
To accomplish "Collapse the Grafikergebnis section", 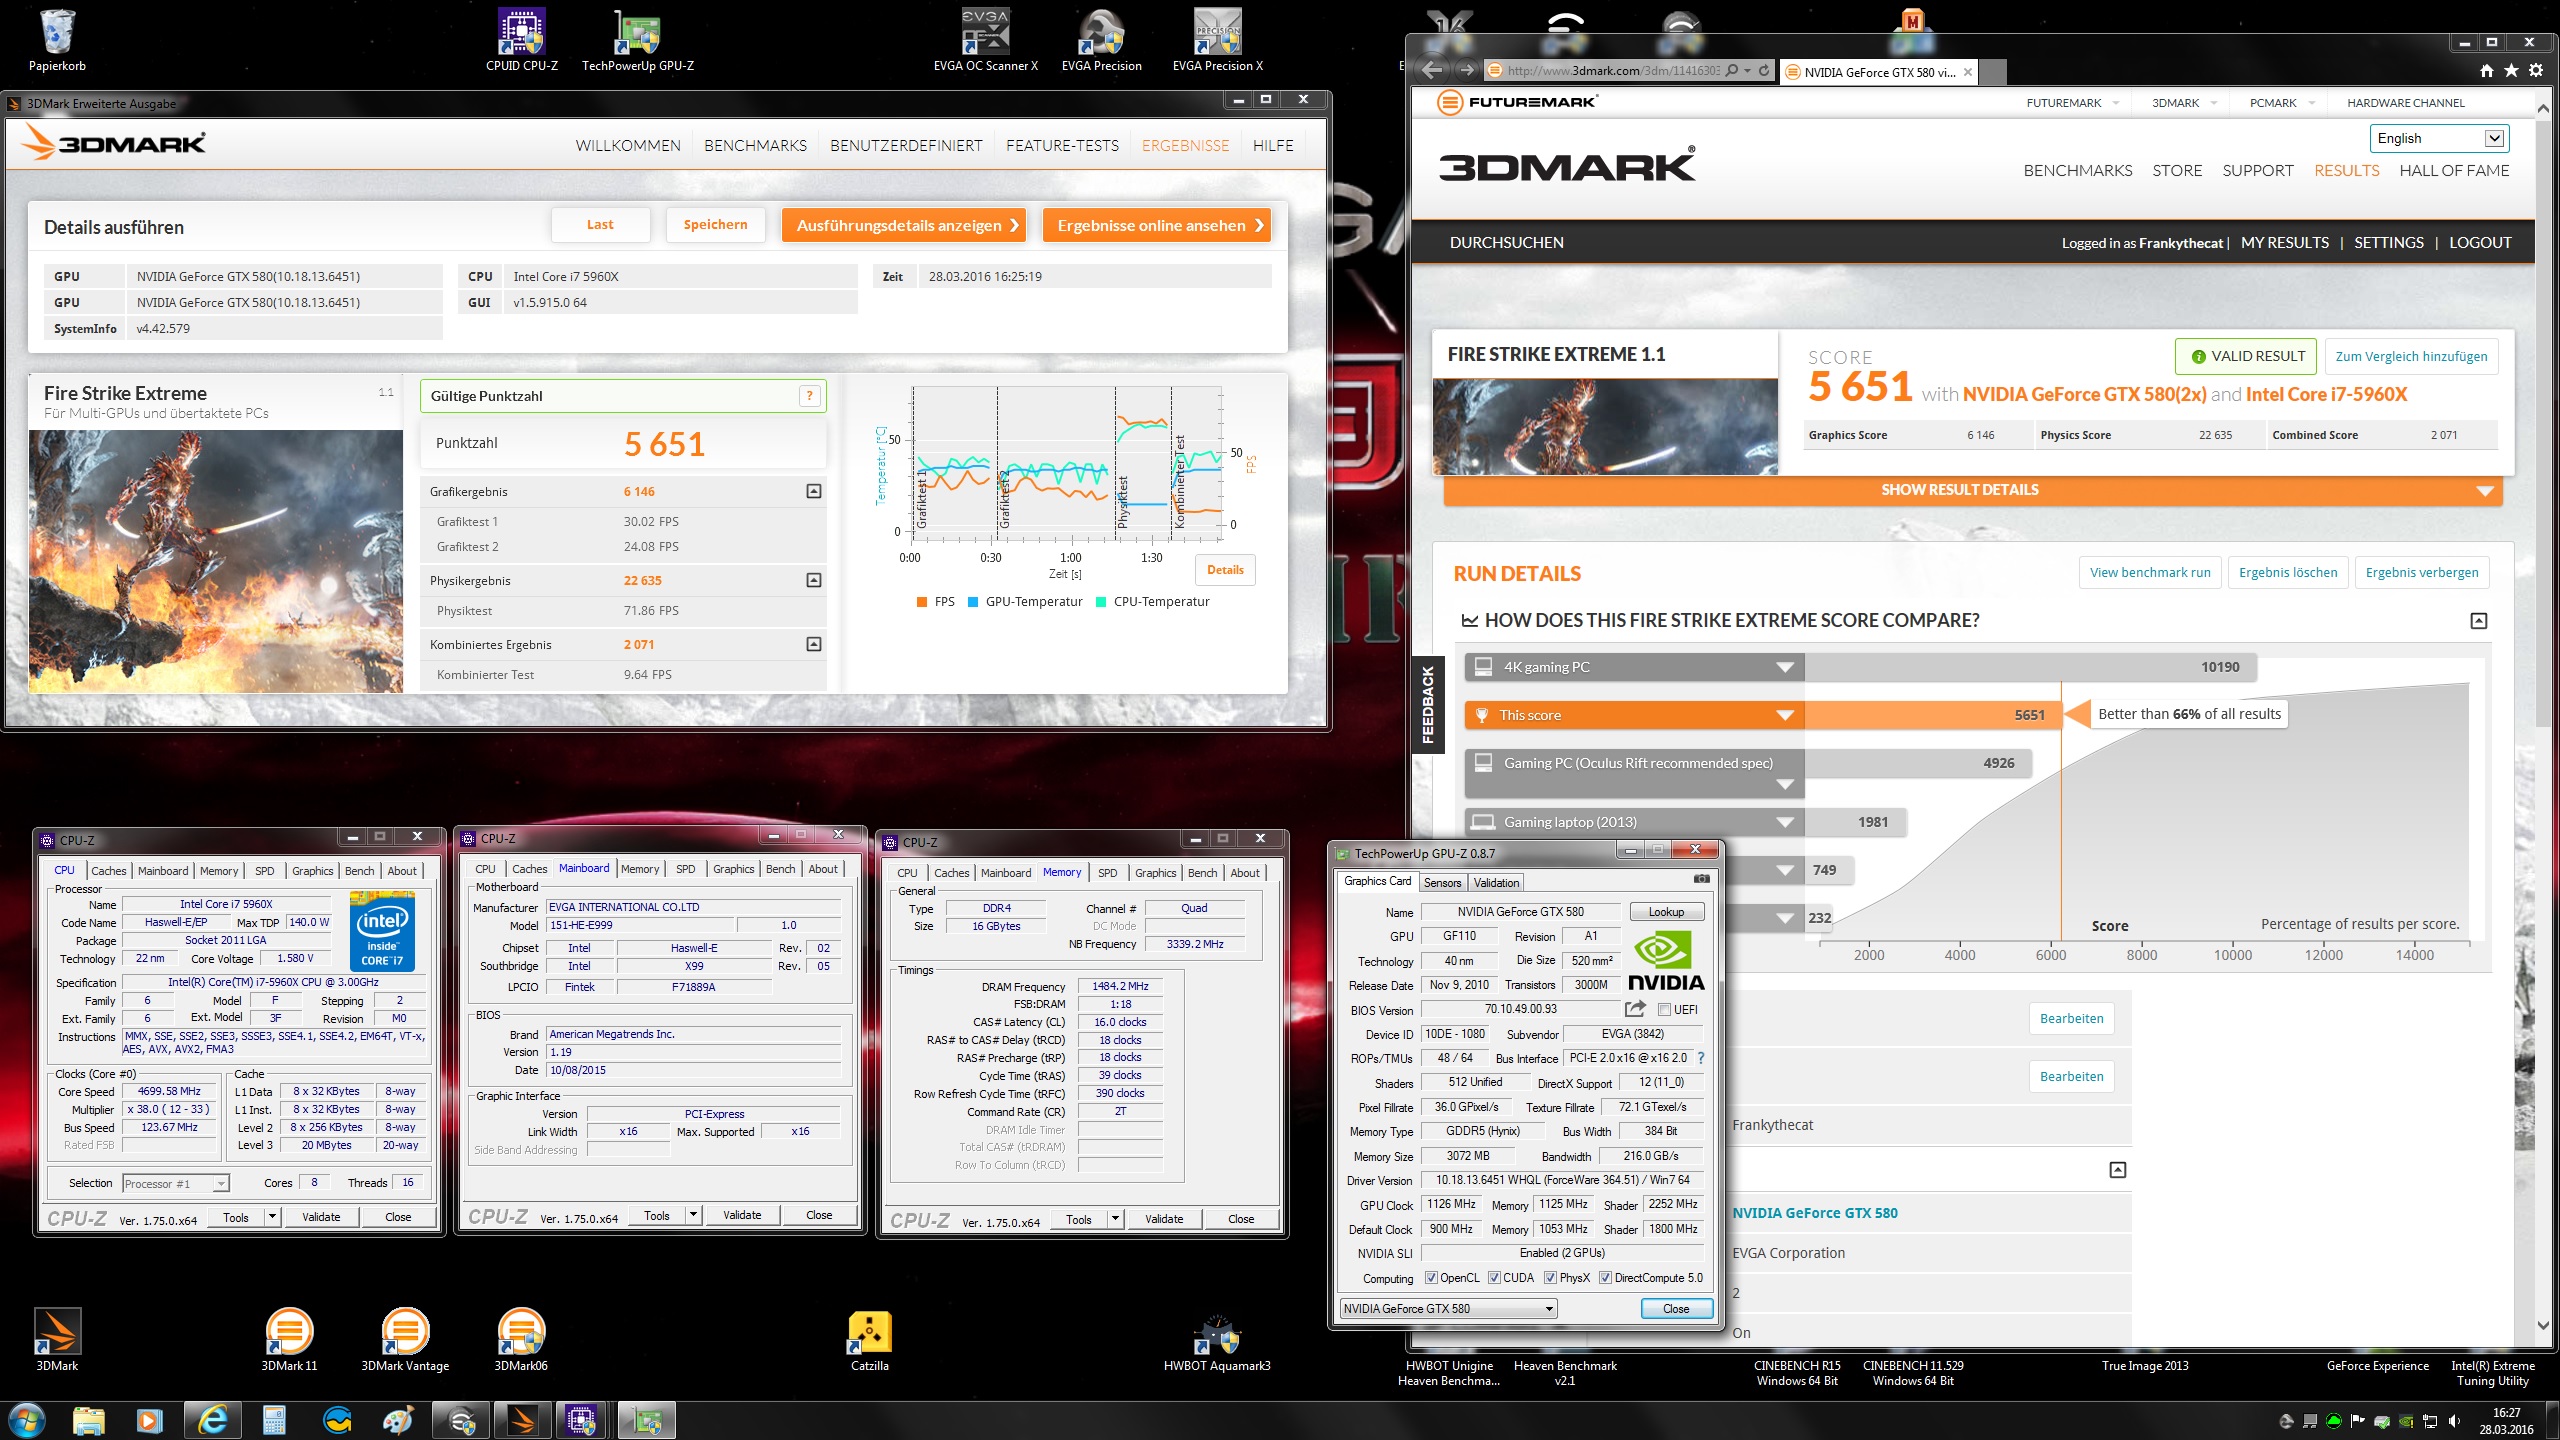I will pyautogui.click(x=814, y=491).
